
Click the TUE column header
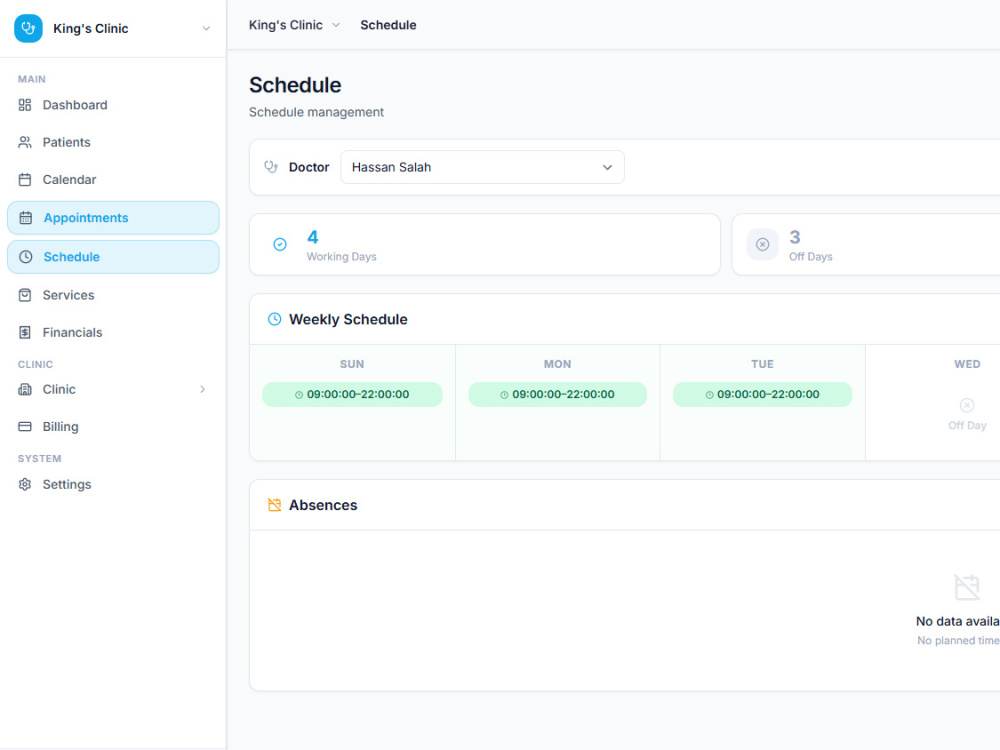[763, 364]
